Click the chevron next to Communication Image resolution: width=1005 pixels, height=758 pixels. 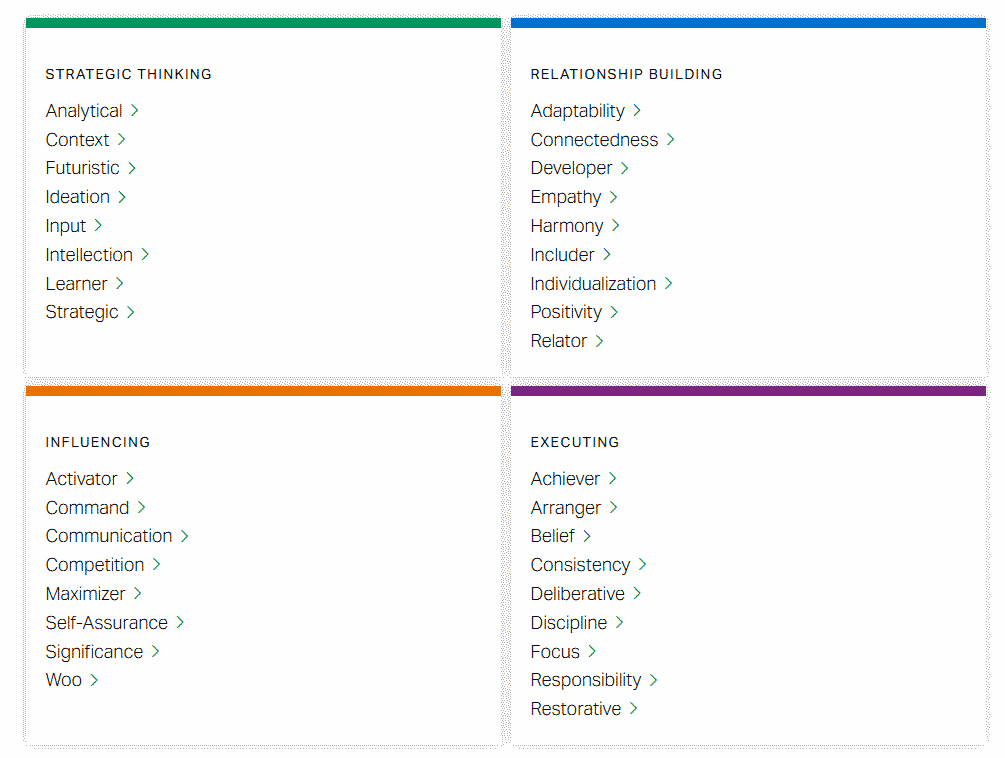tap(185, 536)
